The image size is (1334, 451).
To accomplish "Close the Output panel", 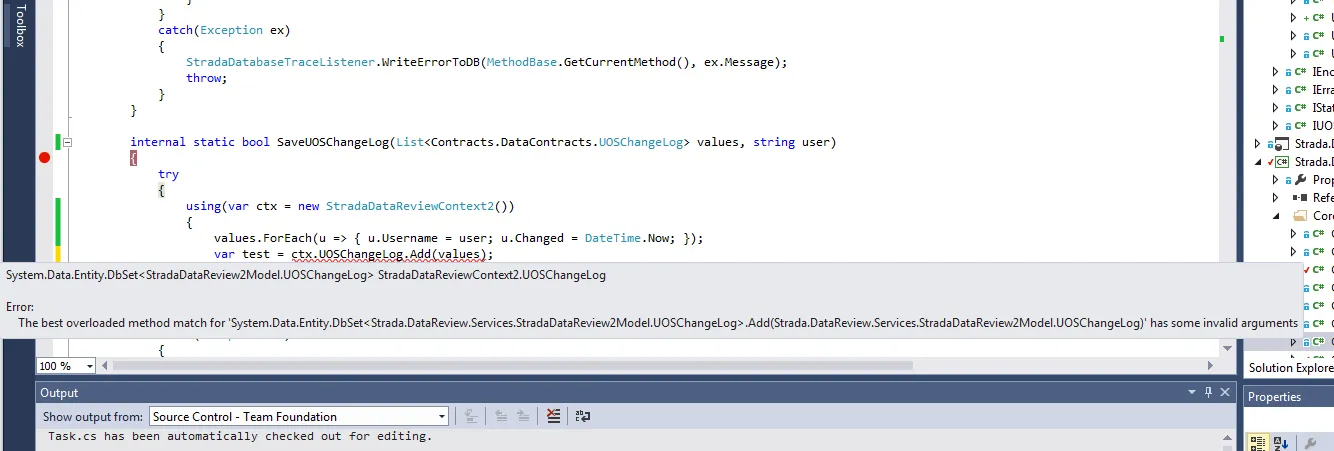I will 1227,393.
